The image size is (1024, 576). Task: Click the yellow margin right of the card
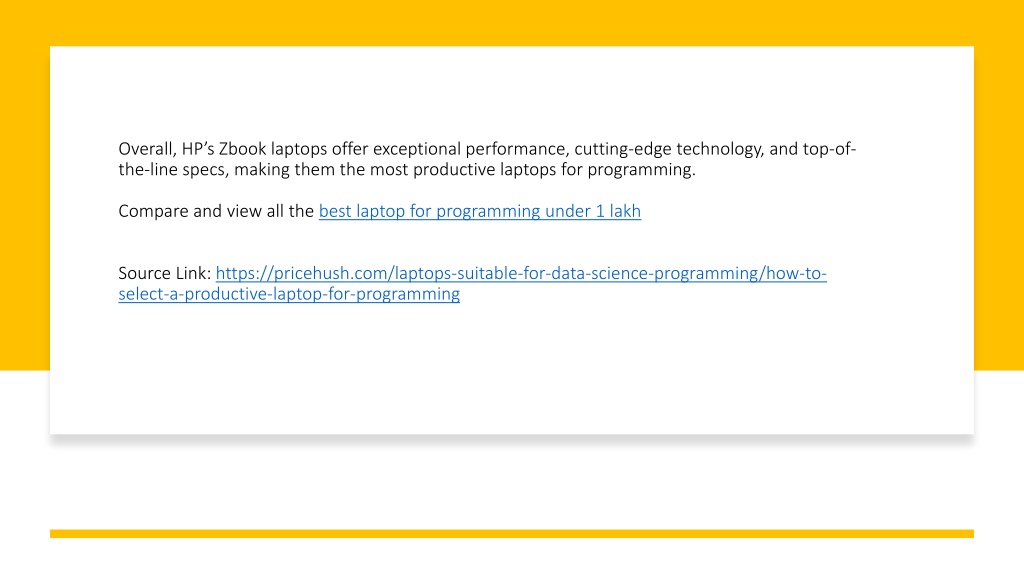point(999,208)
